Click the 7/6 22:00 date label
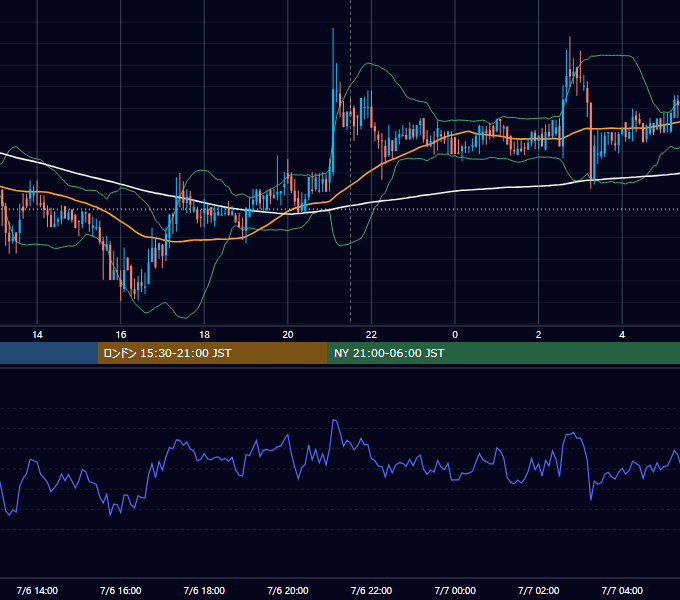 coord(371,590)
